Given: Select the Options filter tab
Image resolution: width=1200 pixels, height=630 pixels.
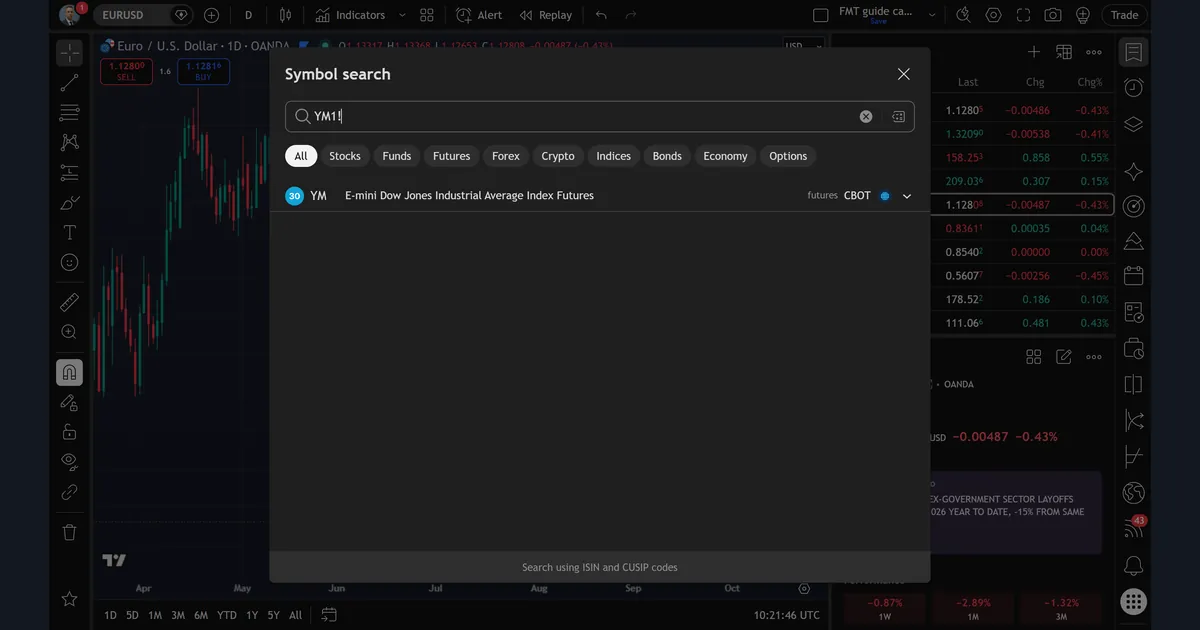Looking at the screenshot, I should [788, 156].
